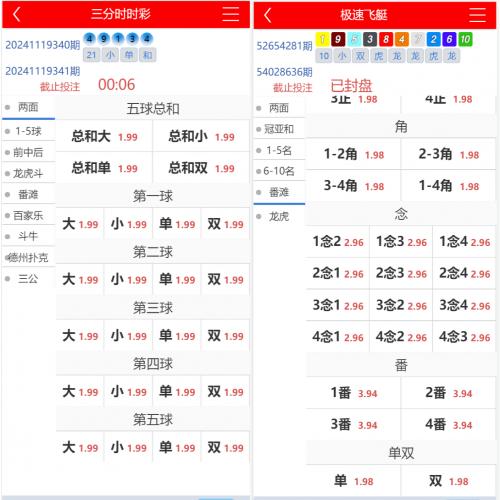Select 总和大 1.99 bet option
The height and width of the screenshot is (500, 500).
tap(104, 136)
